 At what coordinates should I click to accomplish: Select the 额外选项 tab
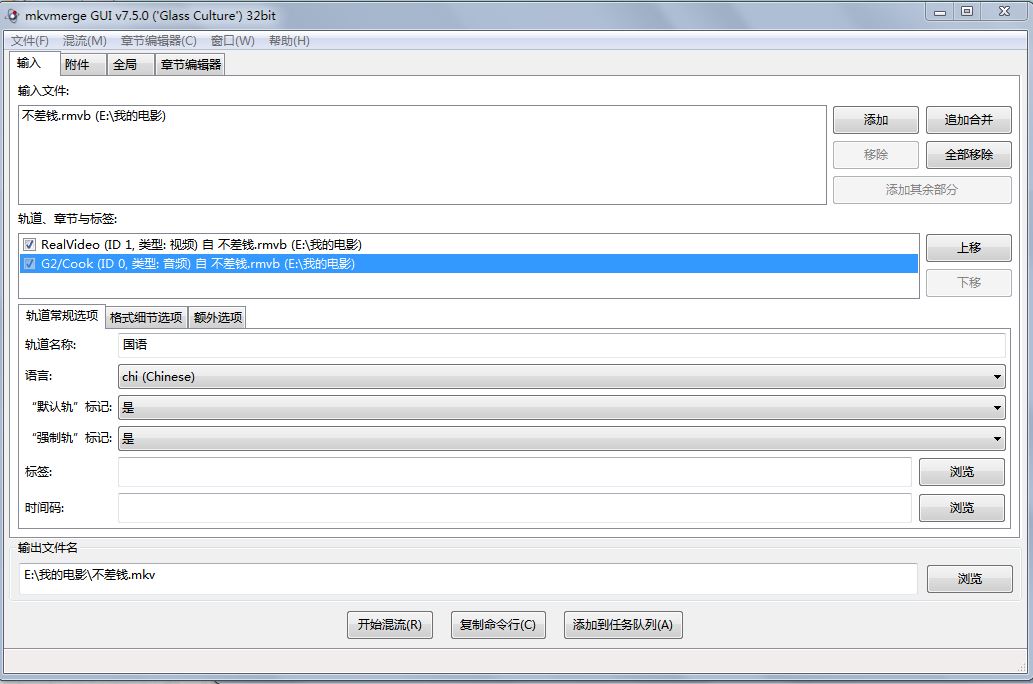point(217,318)
